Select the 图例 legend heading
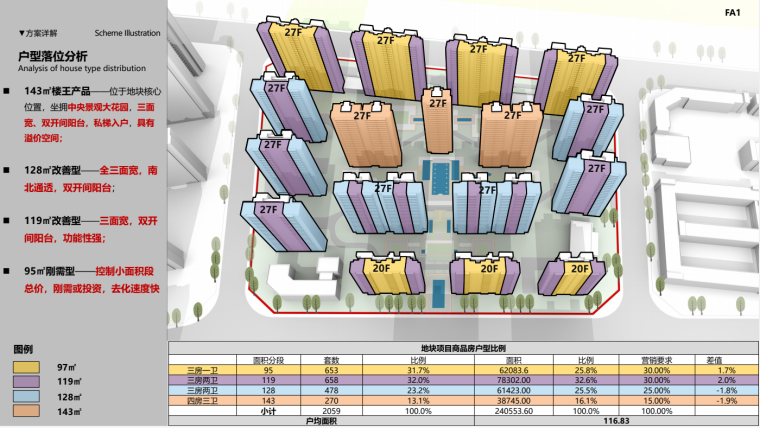This screenshot has height=428, width=760. (24, 349)
